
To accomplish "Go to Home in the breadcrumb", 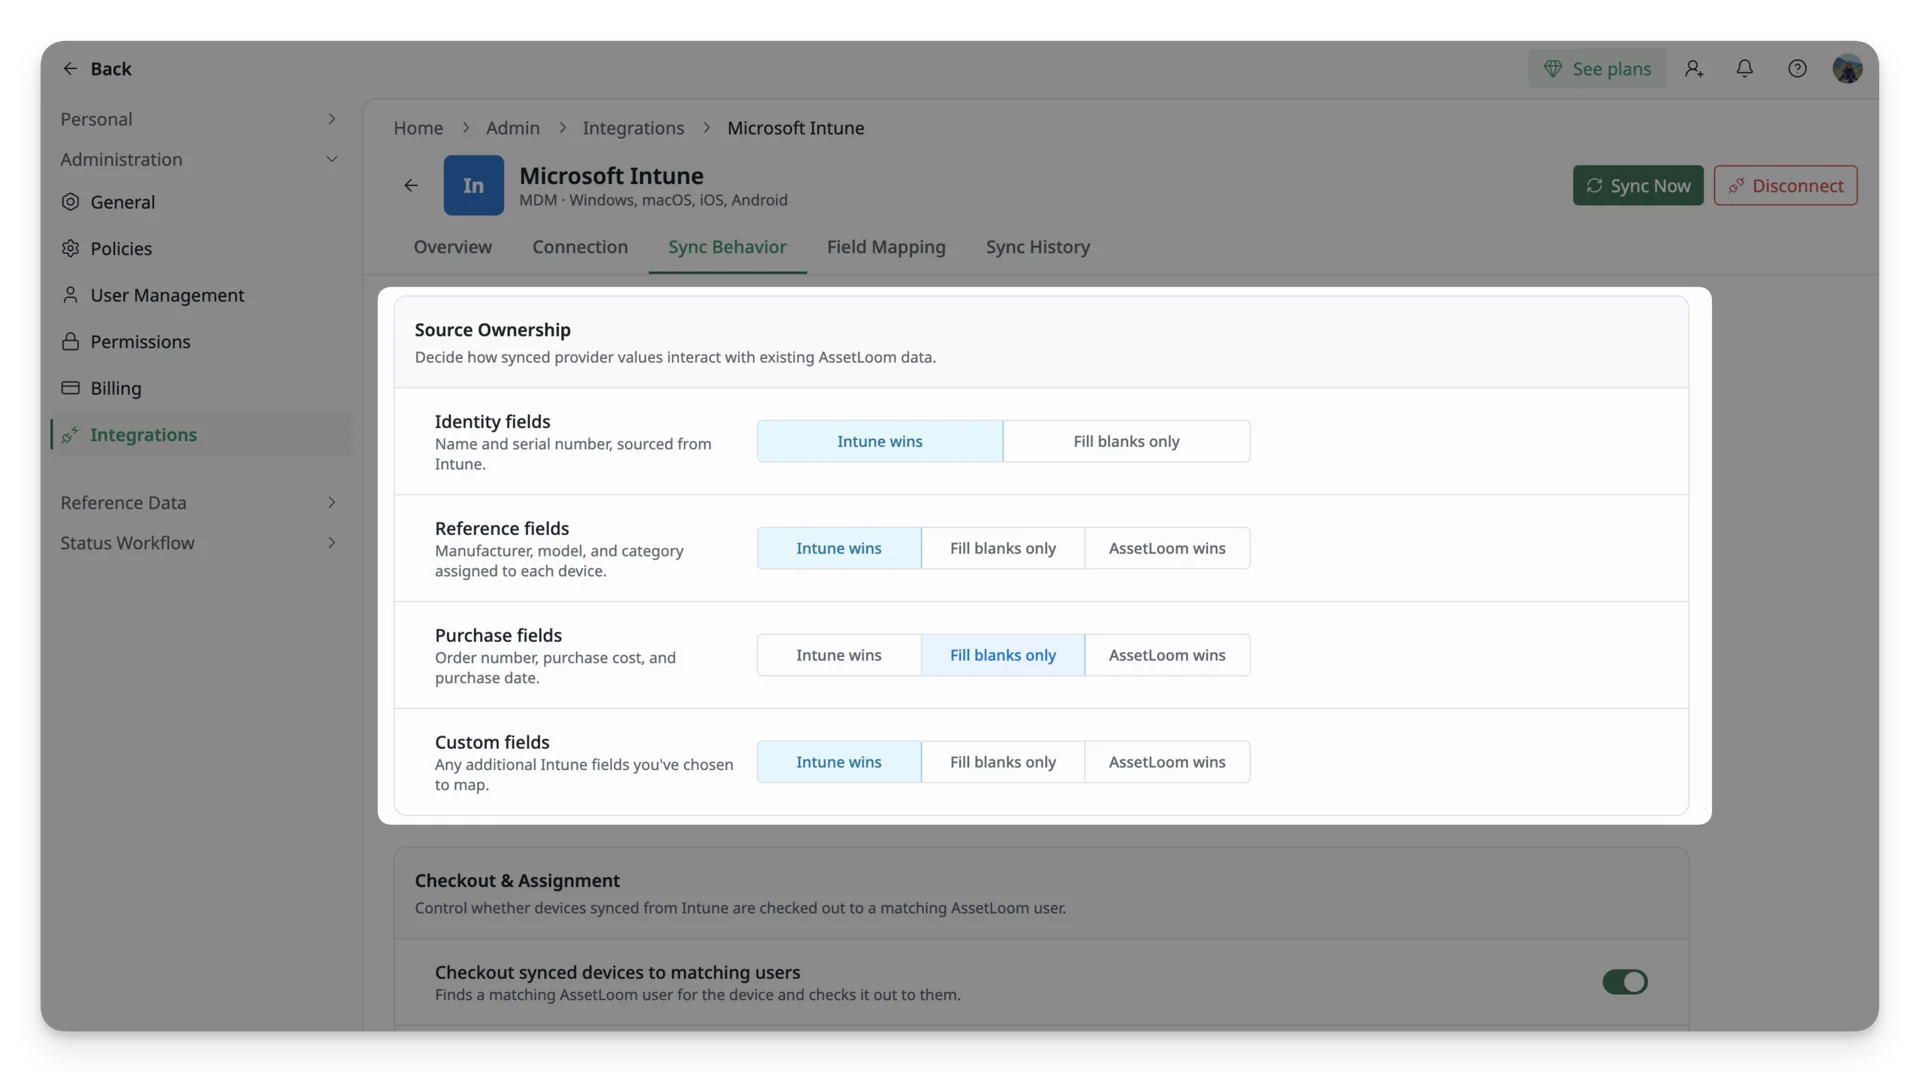I will [418, 128].
